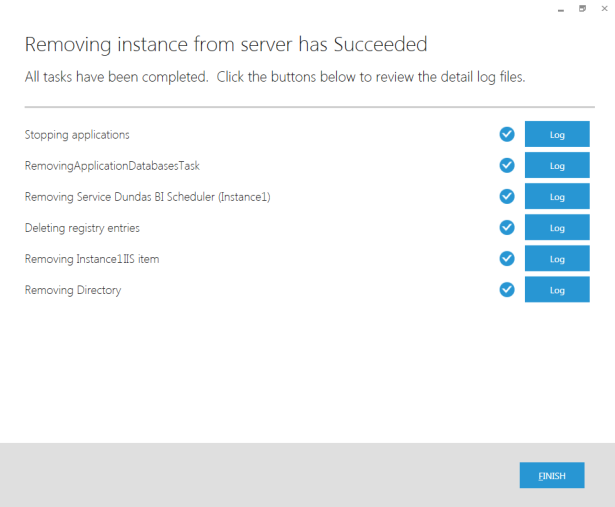
Task: Click checkmark beside Removing Instance1IIS item
Action: 507,258
